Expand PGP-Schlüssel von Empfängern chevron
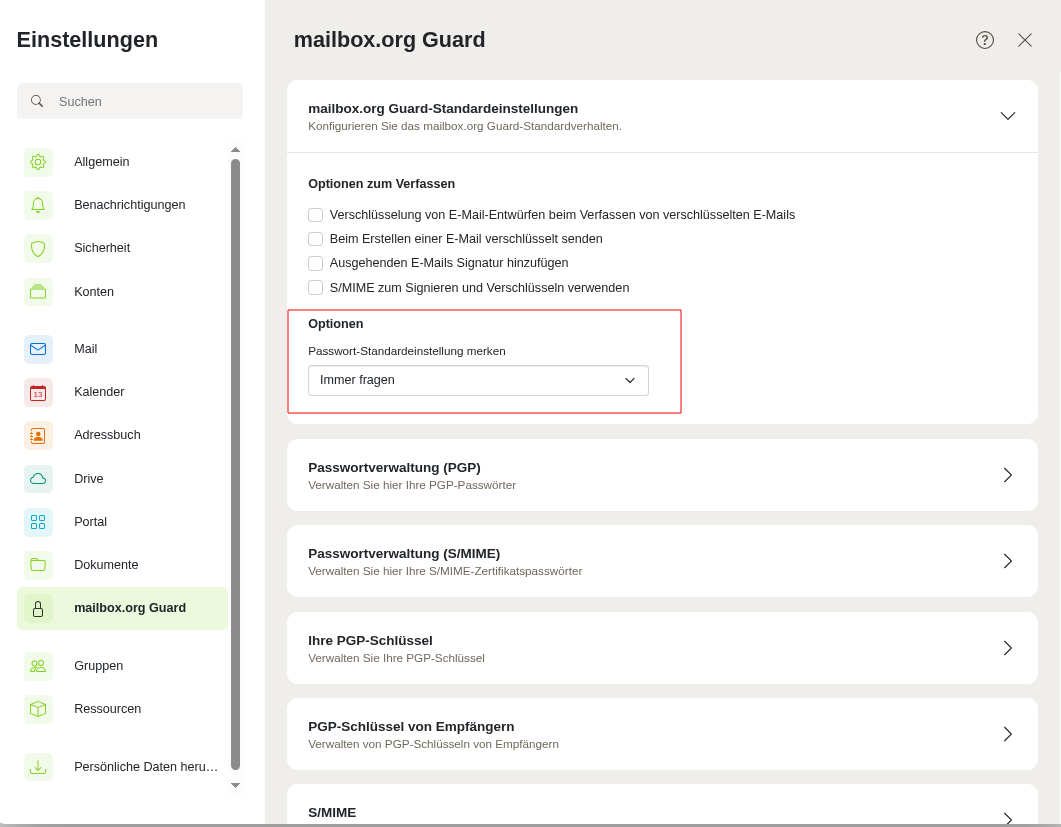1061x827 pixels. (1008, 734)
